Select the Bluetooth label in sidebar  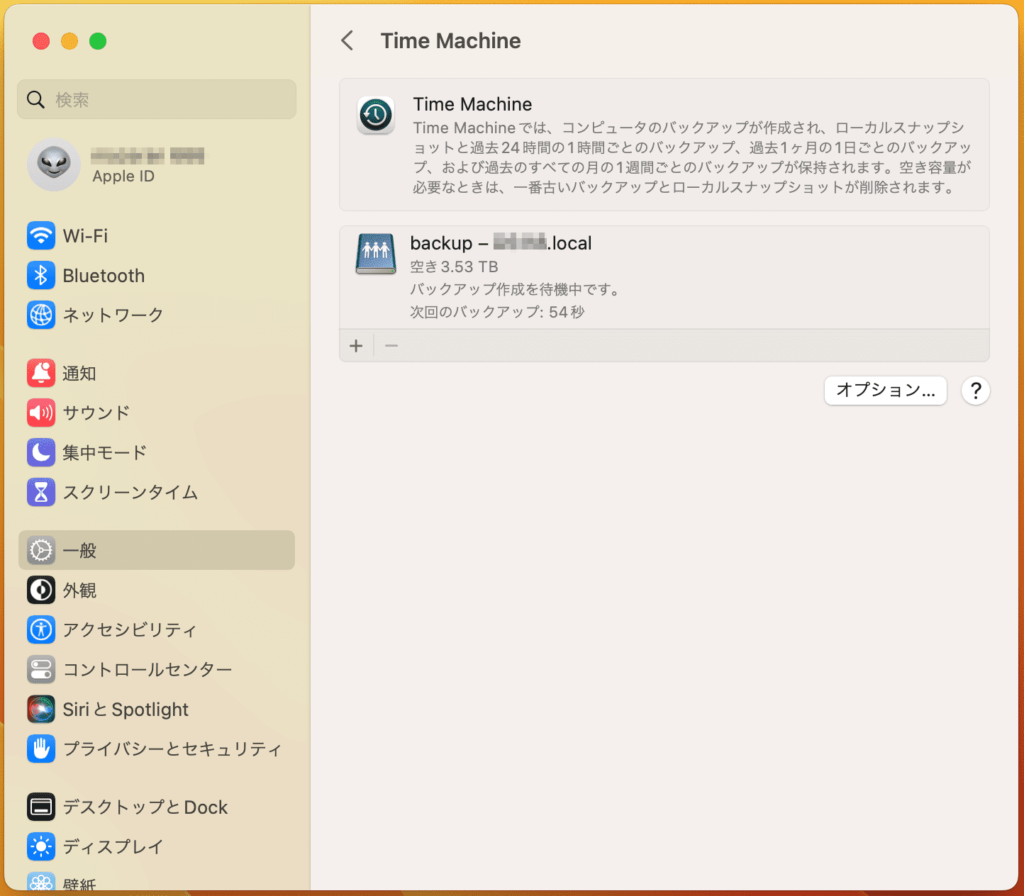104,276
